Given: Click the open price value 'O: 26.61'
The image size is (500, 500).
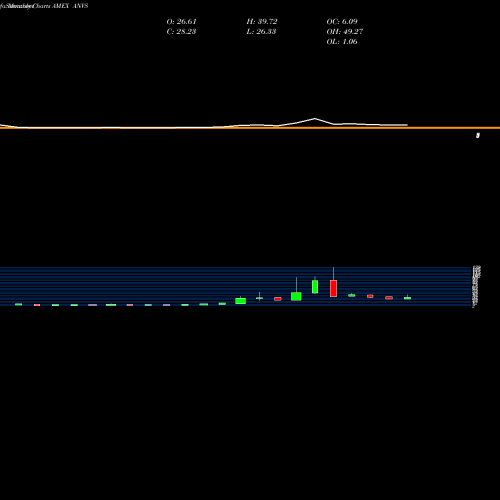Looking at the screenshot, I should (181, 22).
